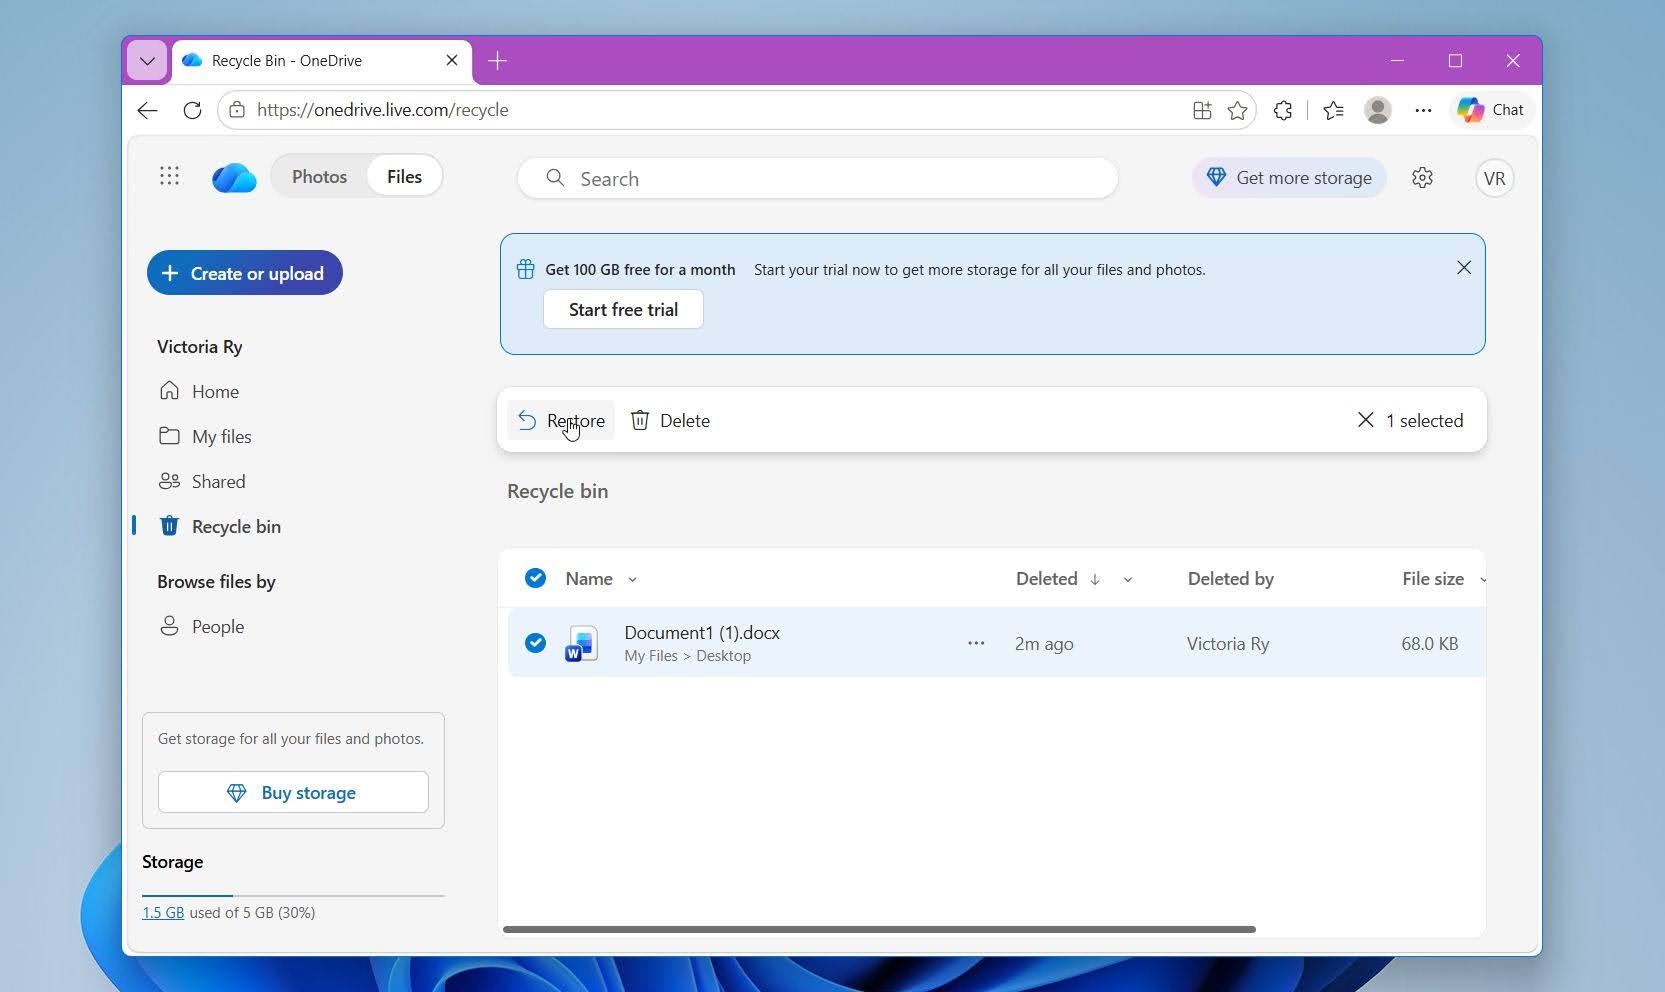Image resolution: width=1665 pixels, height=992 pixels.
Task: Click the OneDrive cloud logo
Action: (234, 178)
